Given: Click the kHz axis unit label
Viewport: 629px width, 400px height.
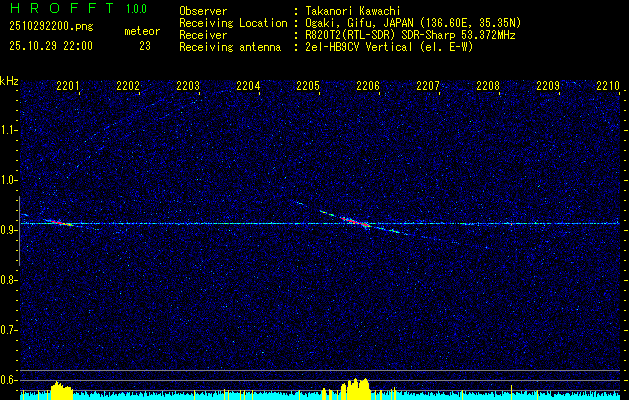Looking at the screenshot, I should point(9,81).
